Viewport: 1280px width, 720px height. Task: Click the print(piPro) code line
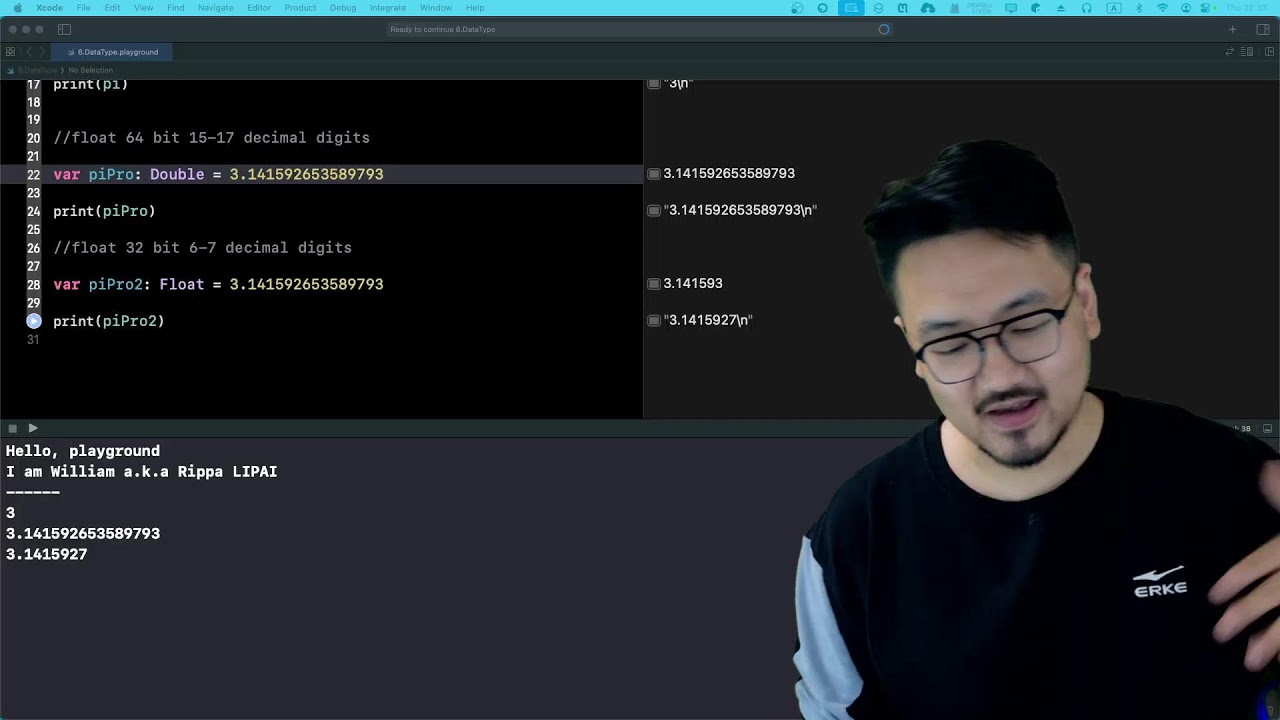pyautogui.click(x=104, y=211)
